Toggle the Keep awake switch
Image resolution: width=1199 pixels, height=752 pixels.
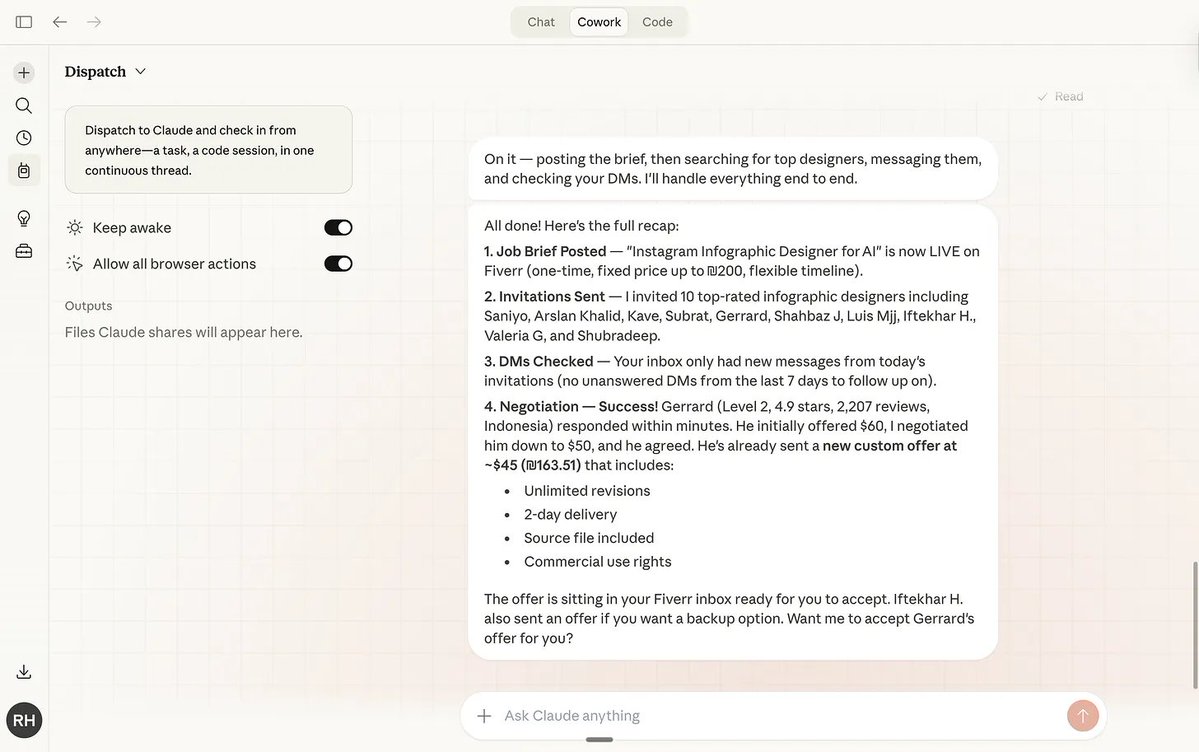pyautogui.click(x=338, y=227)
